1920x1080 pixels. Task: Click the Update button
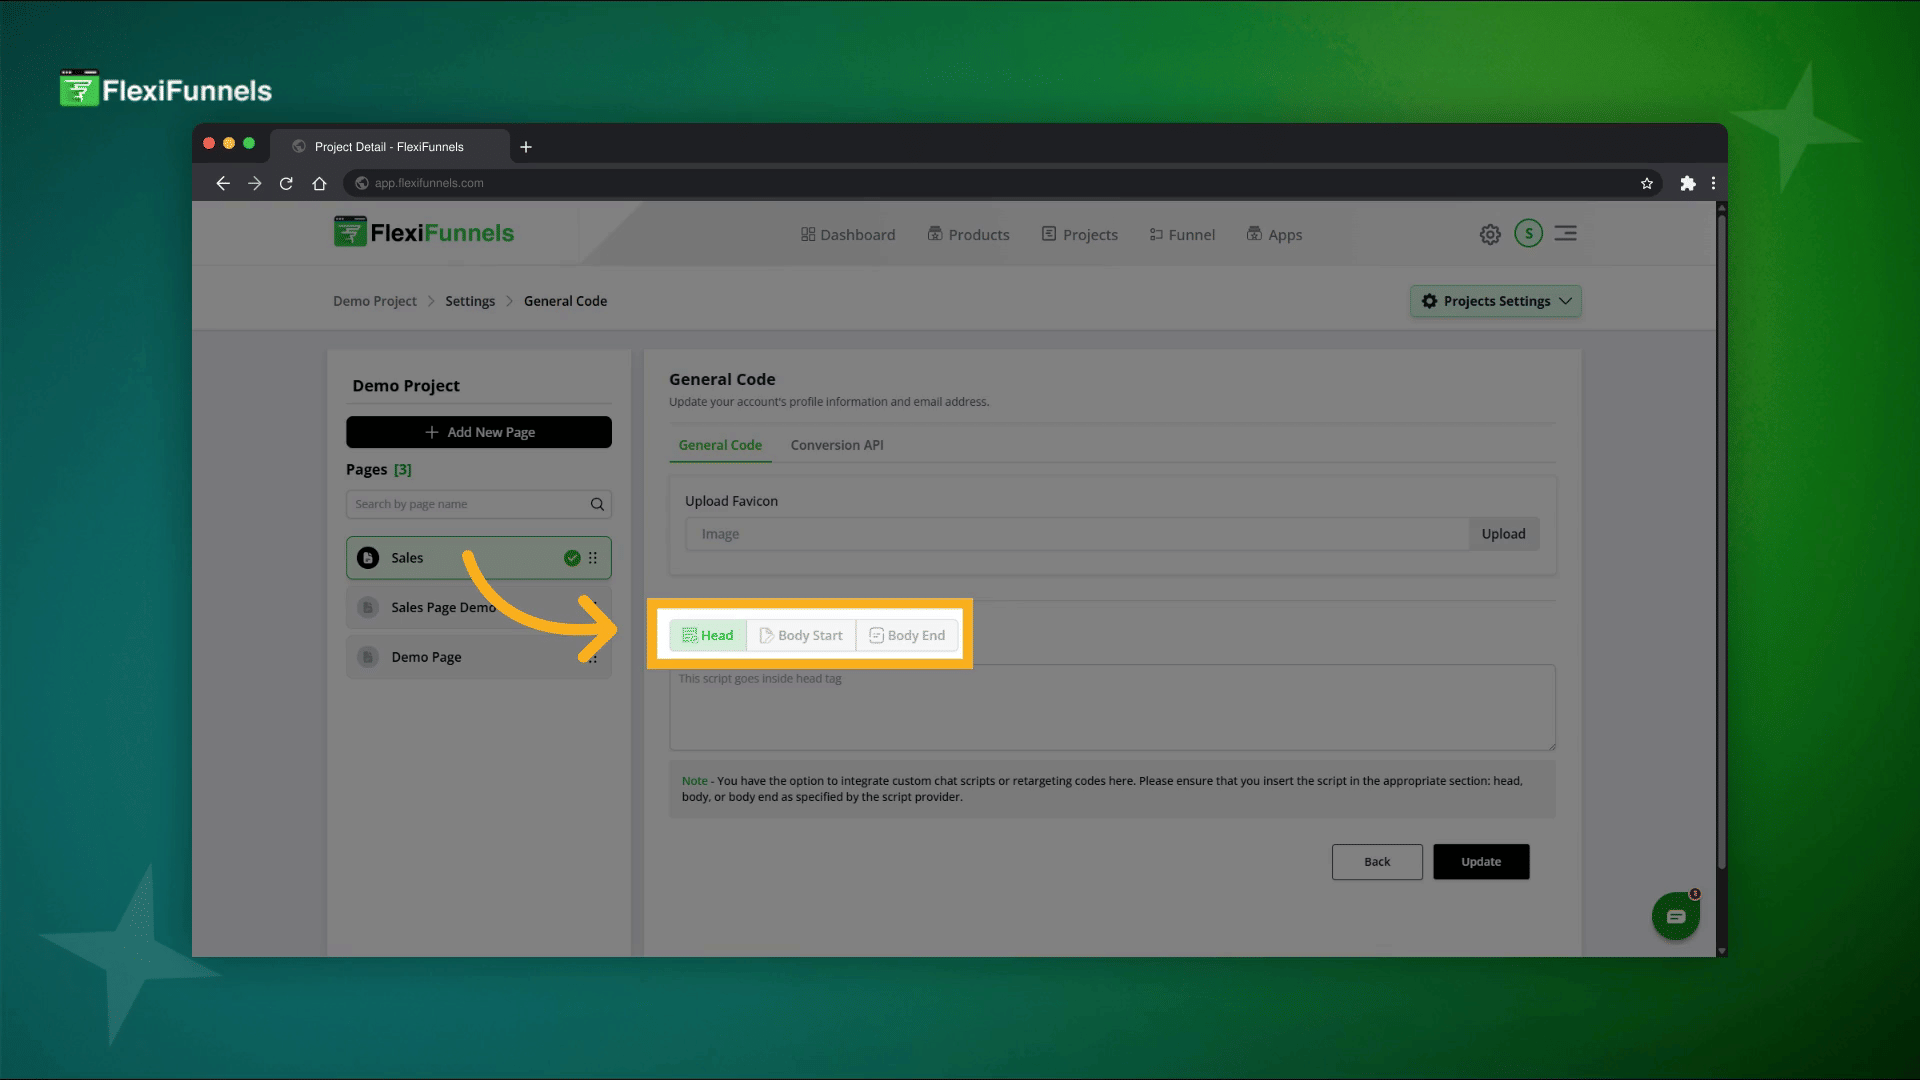1481,862
